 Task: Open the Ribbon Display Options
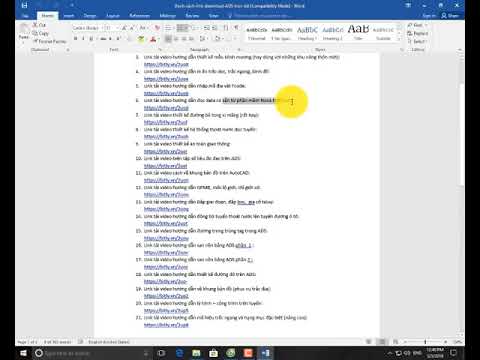(x=408, y=5)
